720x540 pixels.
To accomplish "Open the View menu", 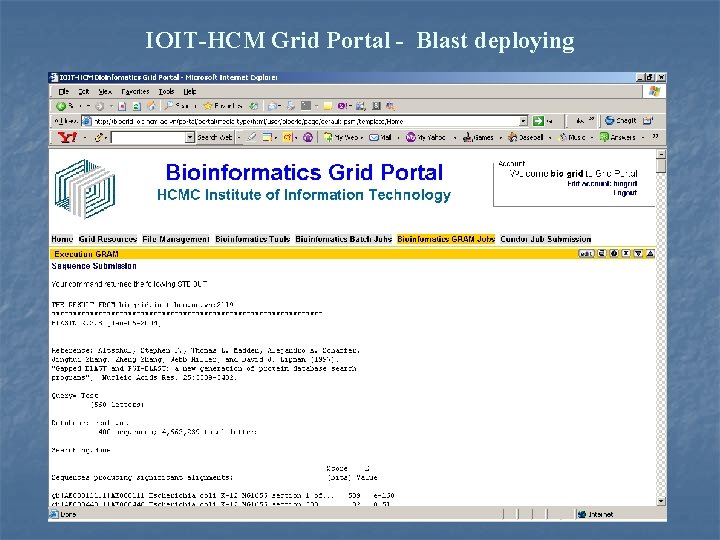I will [105, 91].
